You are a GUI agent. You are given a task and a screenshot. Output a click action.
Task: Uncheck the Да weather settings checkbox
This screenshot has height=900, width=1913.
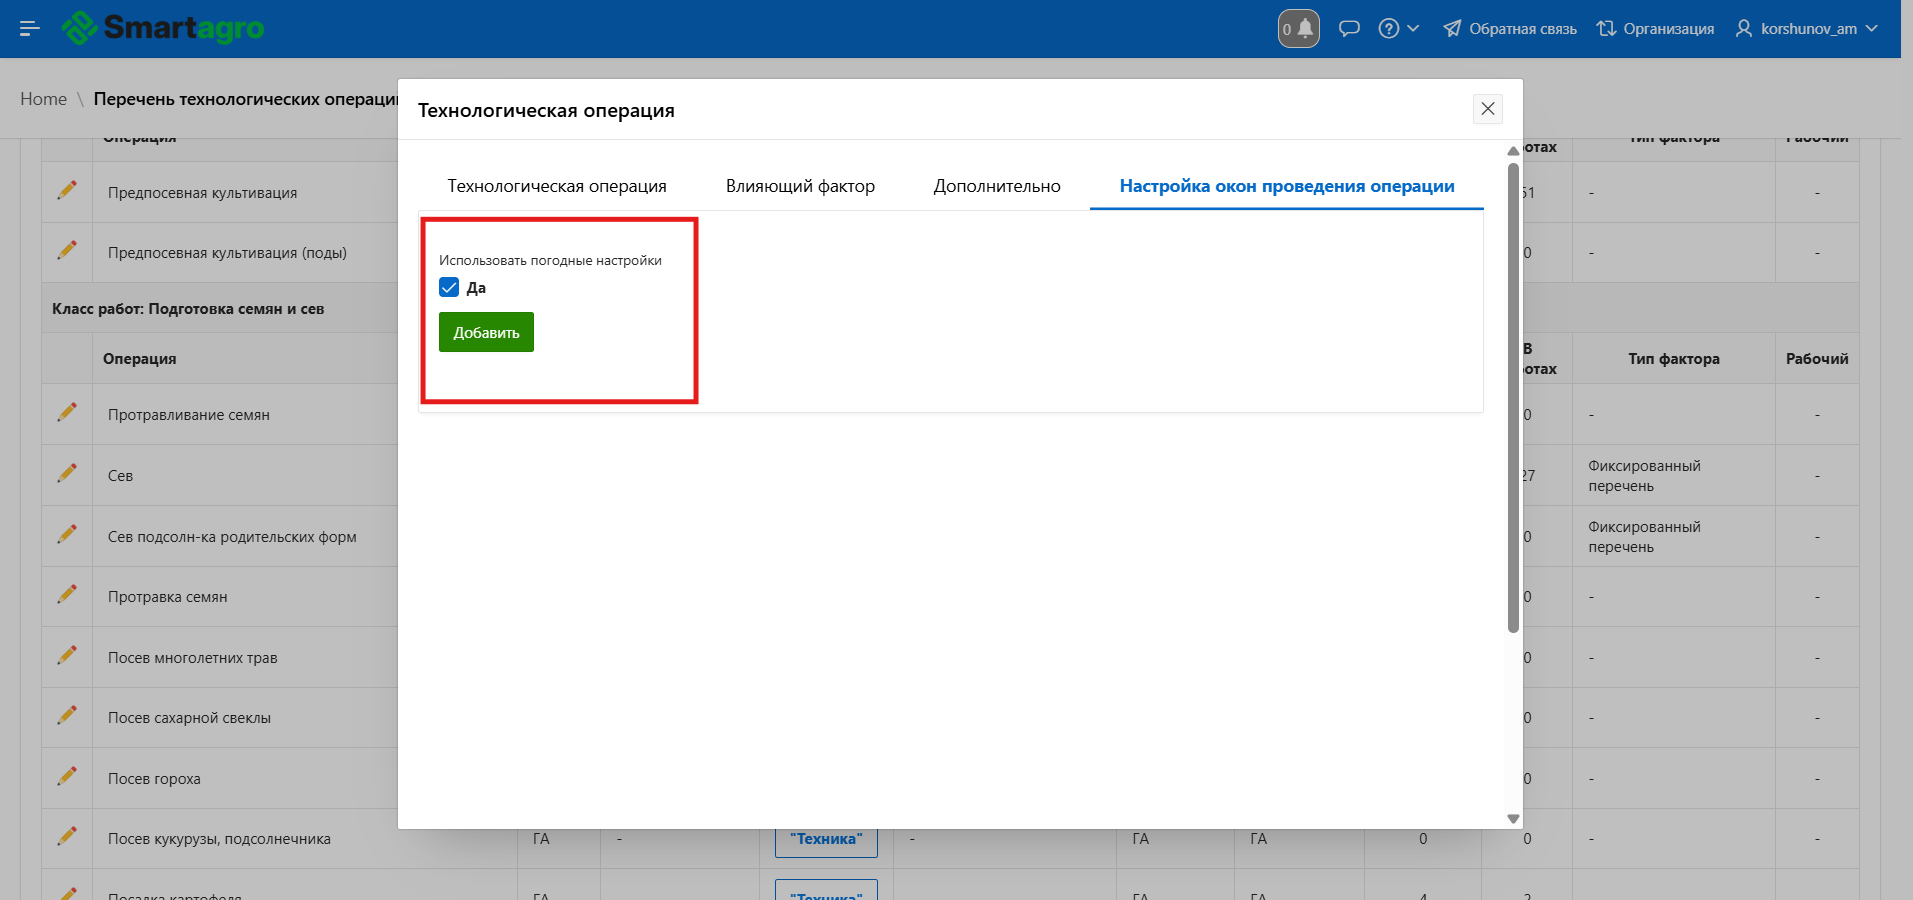pyautogui.click(x=449, y=288)
